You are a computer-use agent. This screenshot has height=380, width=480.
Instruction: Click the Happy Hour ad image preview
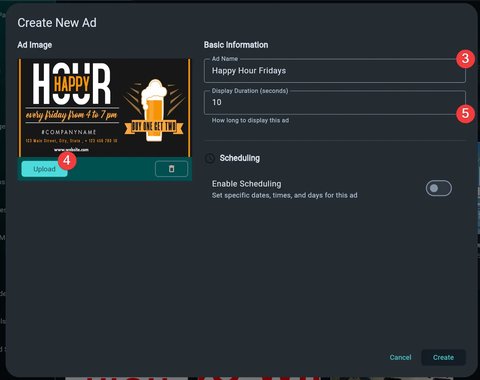(x=105, y=108)
